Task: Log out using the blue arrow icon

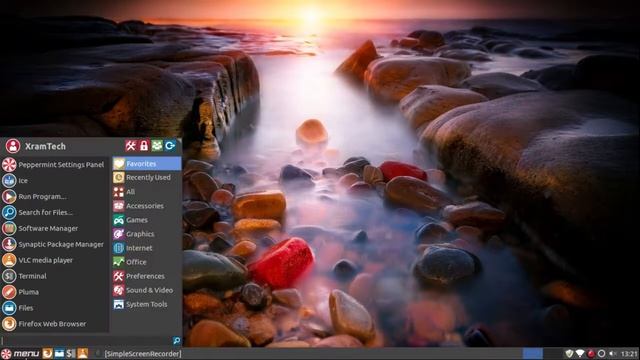Action: (x=170, y=145)
